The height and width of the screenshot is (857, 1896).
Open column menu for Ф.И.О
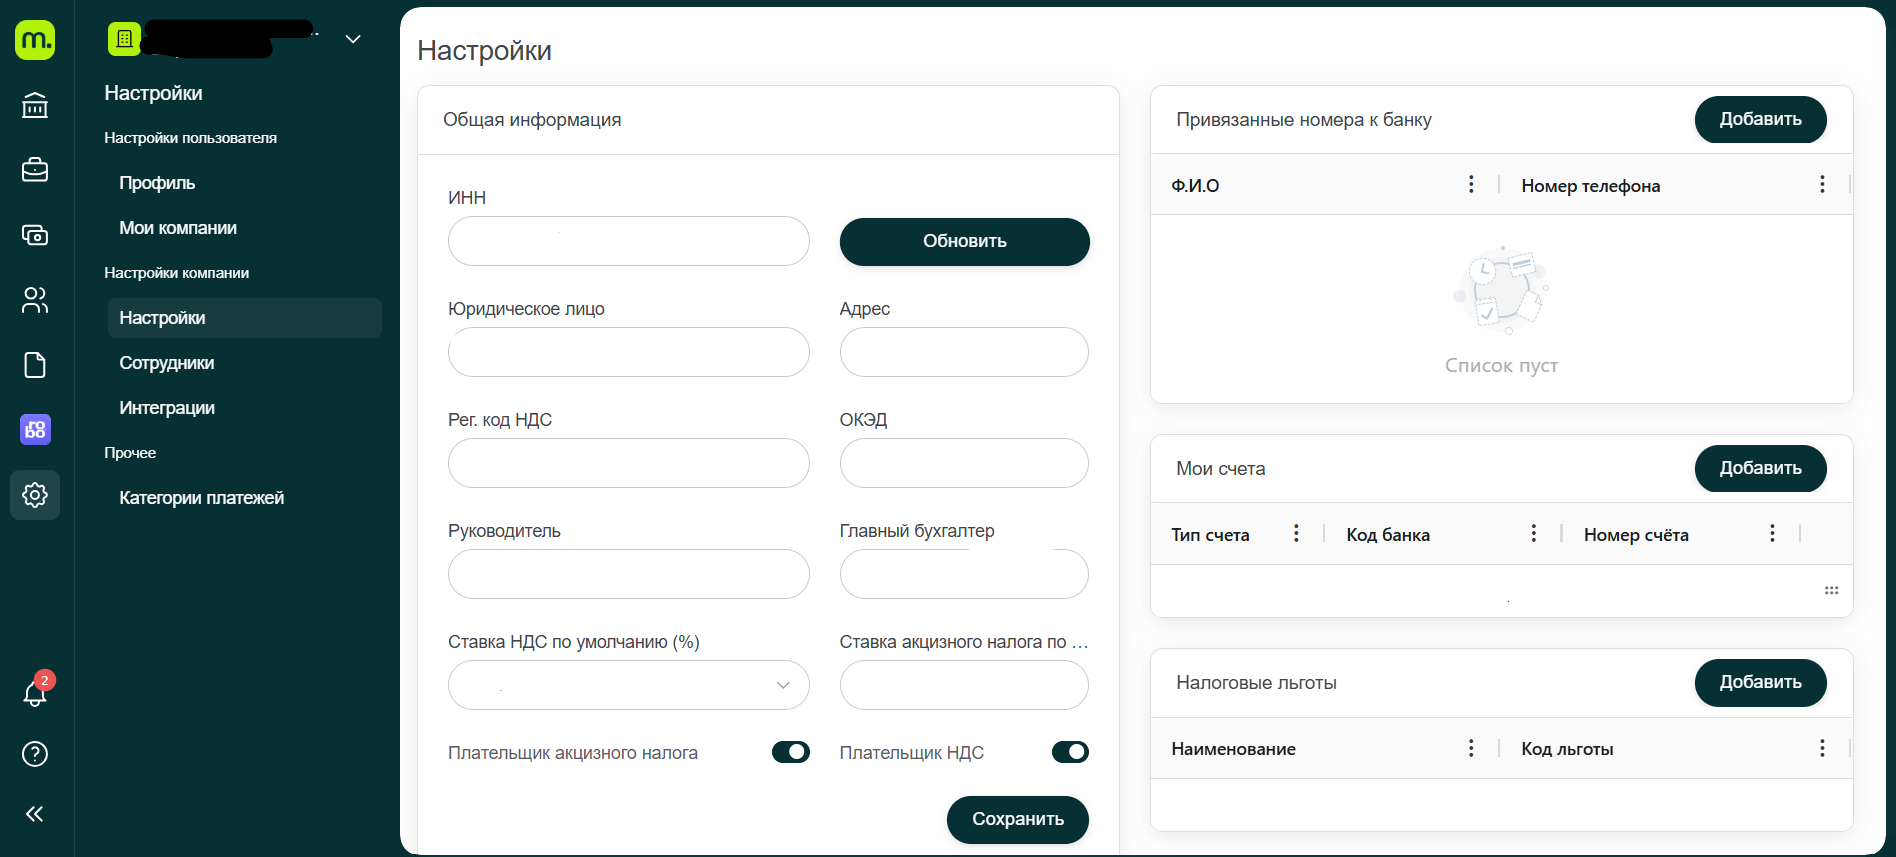[x=1471, y=184]
